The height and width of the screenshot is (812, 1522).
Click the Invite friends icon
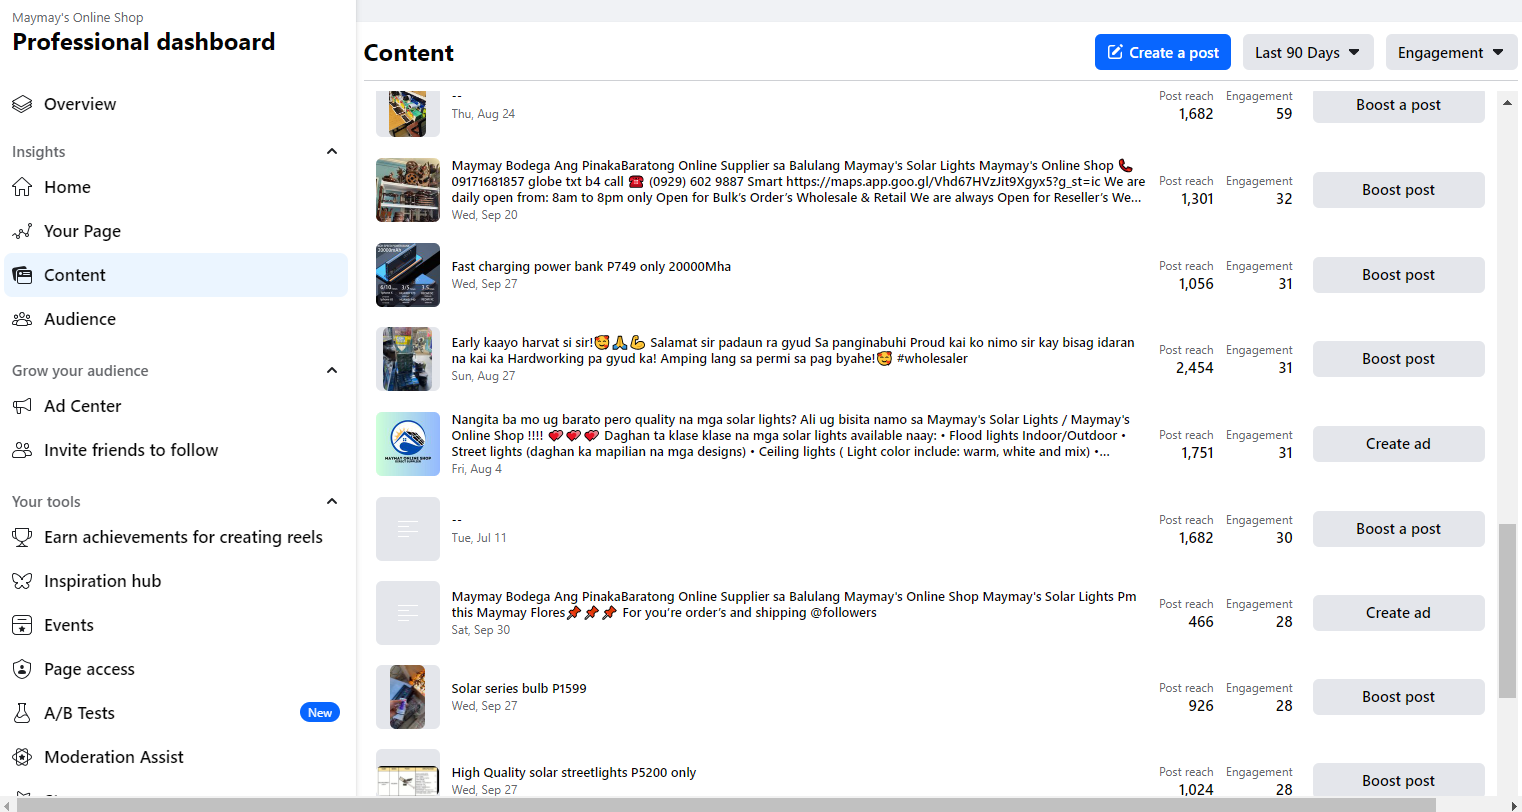(22, 450)
